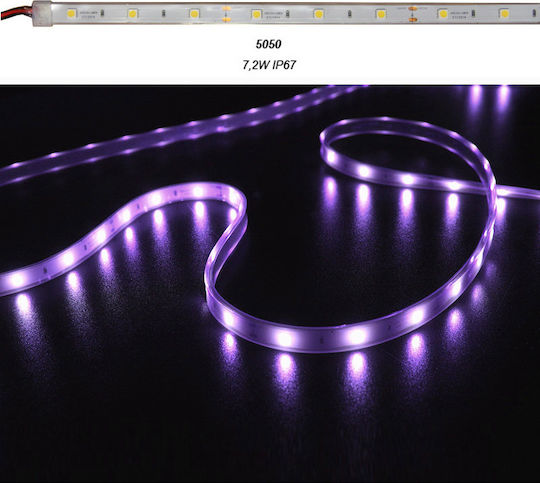Click the "5050" model label
540x483 pixels.
[269, 44]
